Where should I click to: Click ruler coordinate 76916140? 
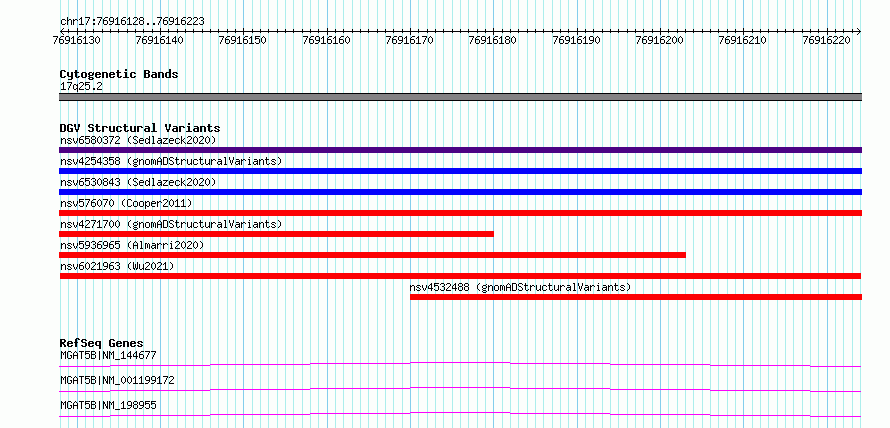[159, 40]
